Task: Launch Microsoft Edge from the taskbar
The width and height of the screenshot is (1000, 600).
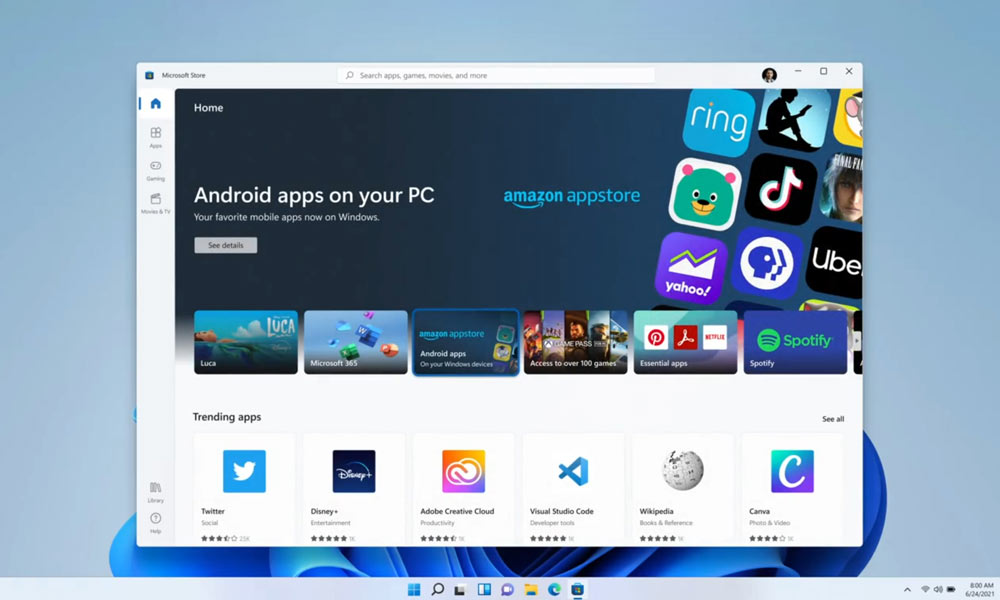Action: (x=554, y=589)
